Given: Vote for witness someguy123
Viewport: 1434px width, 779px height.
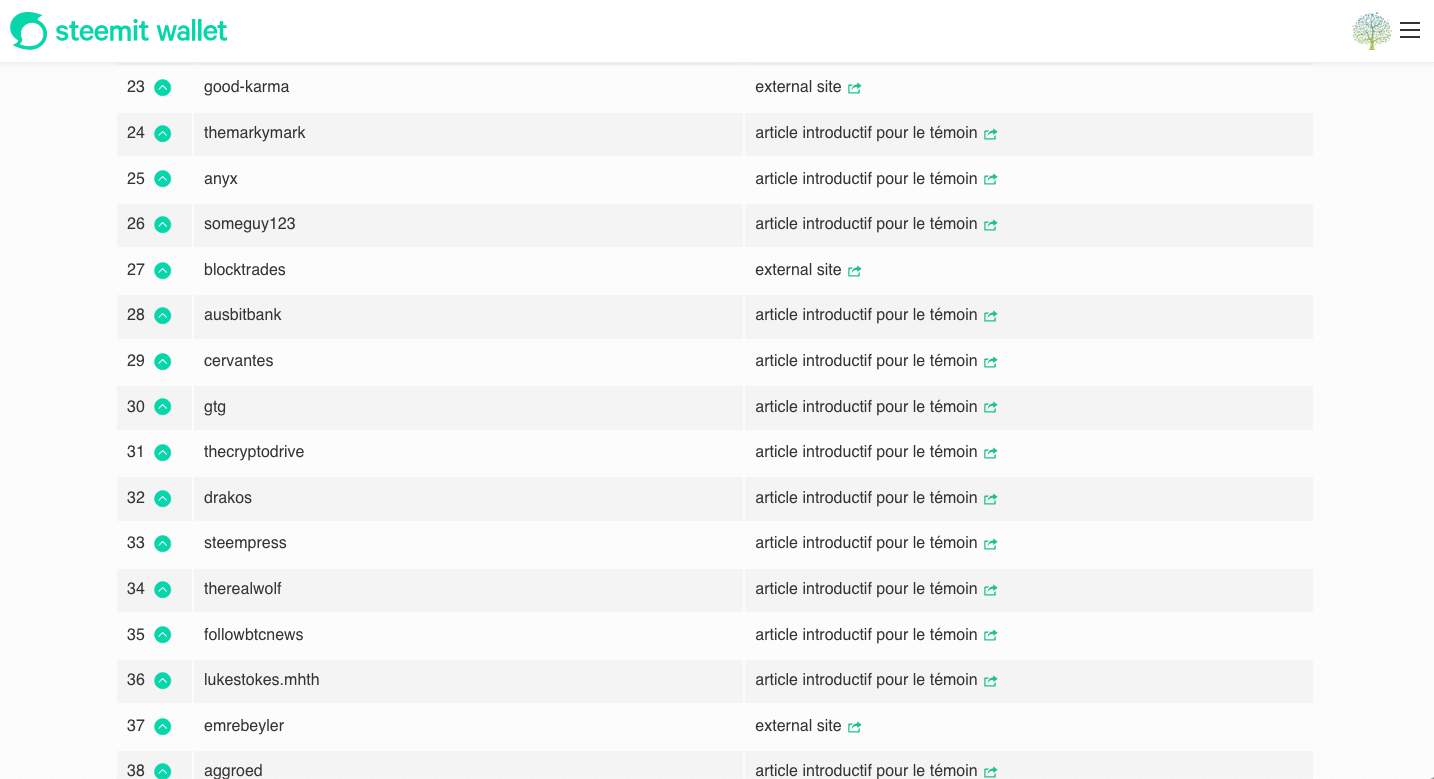Looking at the screenshot, I should [x=163, y=225].
